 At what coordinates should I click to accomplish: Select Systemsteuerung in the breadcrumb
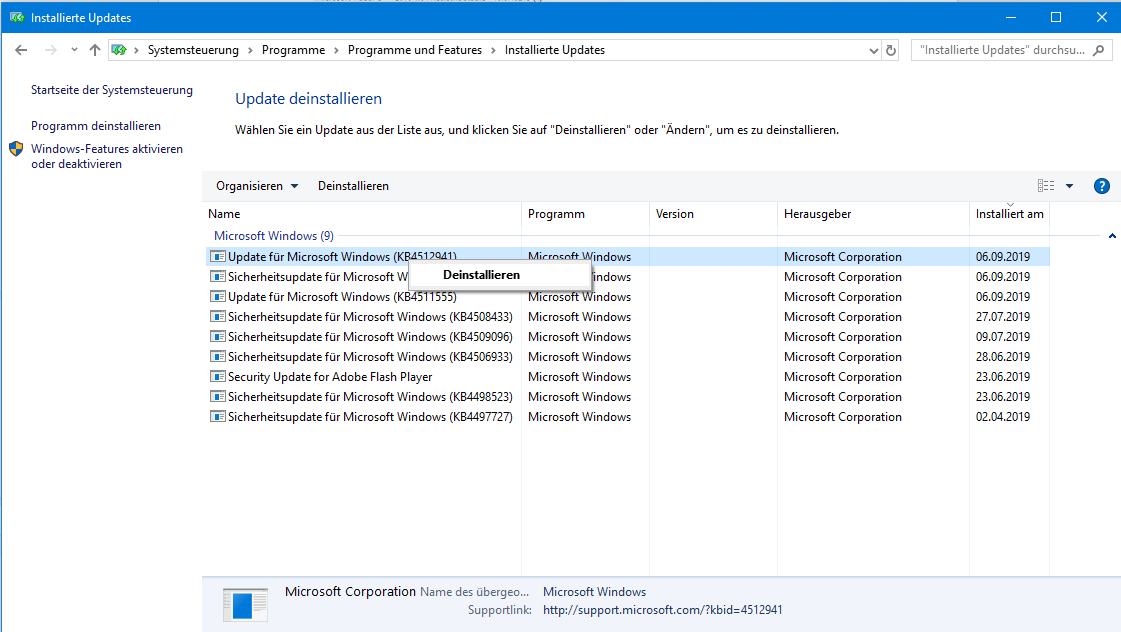[193, 50]
